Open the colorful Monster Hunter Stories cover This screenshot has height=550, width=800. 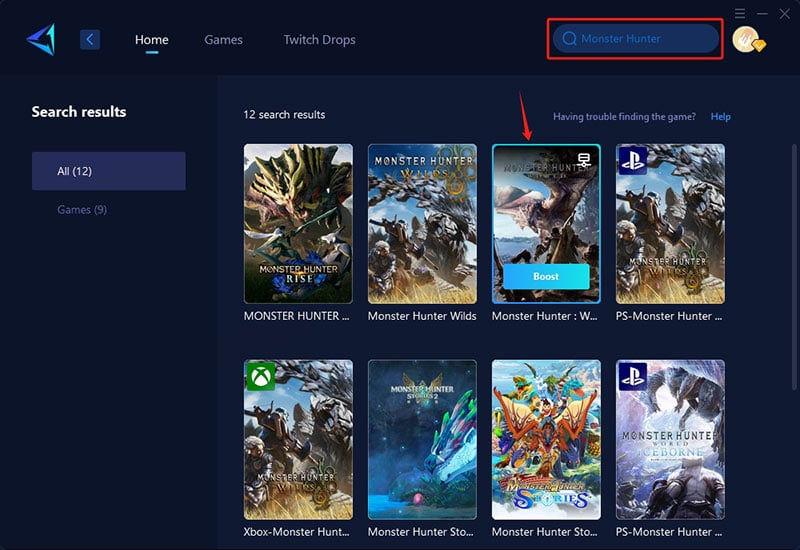[546, 440]
